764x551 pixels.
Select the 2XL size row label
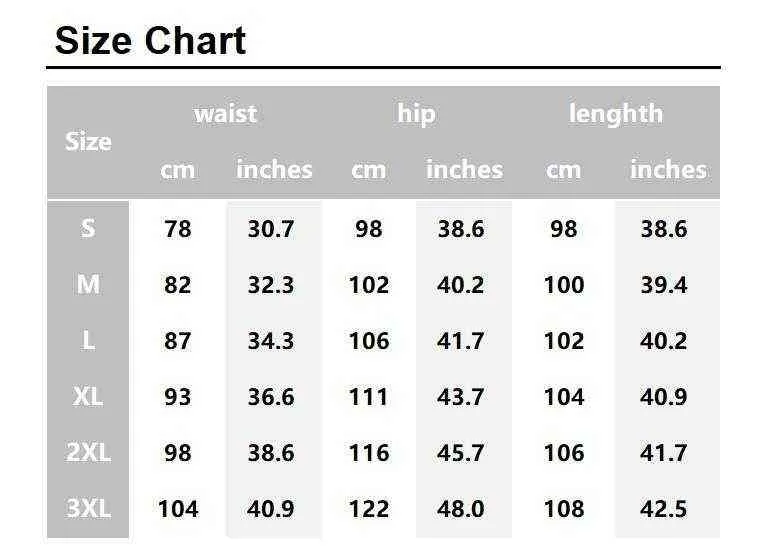click(x=88, y=452)
